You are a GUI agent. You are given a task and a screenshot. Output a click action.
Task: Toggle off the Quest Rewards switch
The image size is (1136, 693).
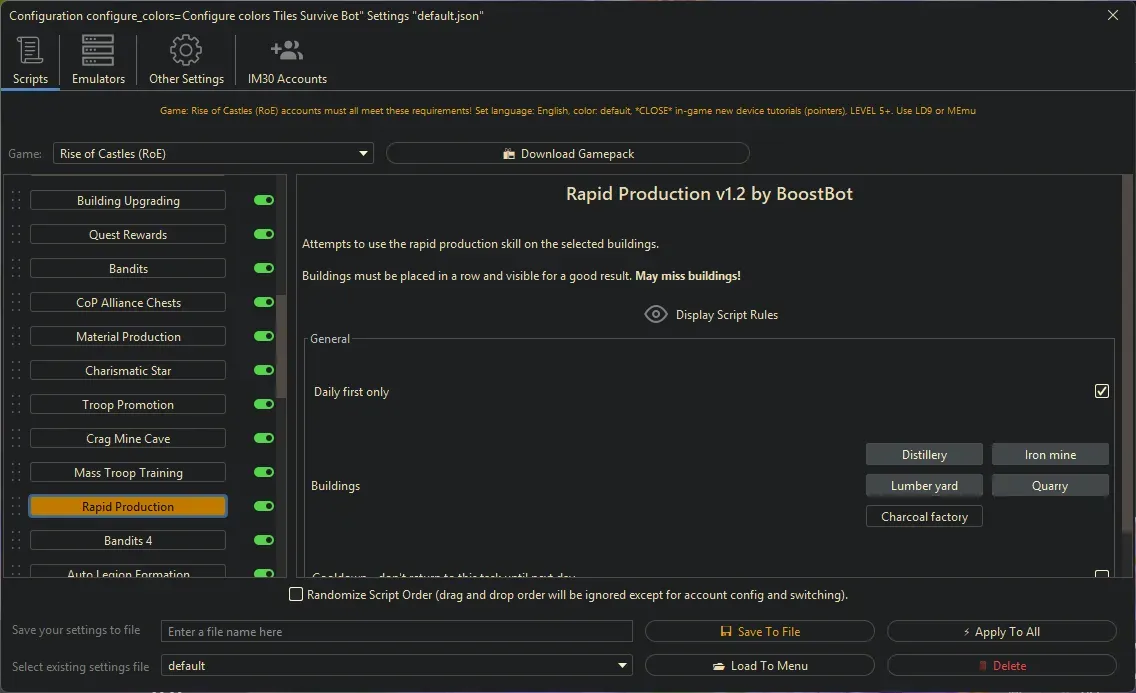click(x=264, y=234)
